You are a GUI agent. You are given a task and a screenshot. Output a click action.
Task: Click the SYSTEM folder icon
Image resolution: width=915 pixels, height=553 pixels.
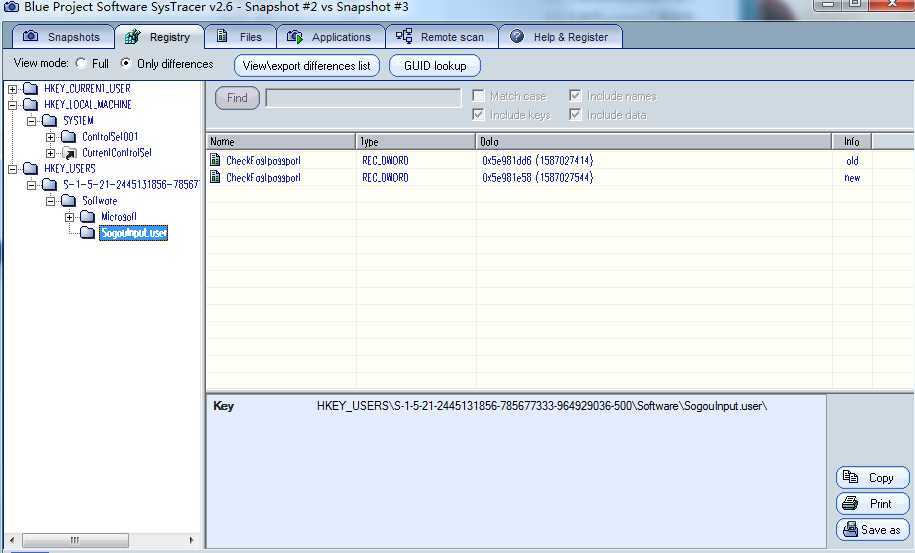click(50, 121)
